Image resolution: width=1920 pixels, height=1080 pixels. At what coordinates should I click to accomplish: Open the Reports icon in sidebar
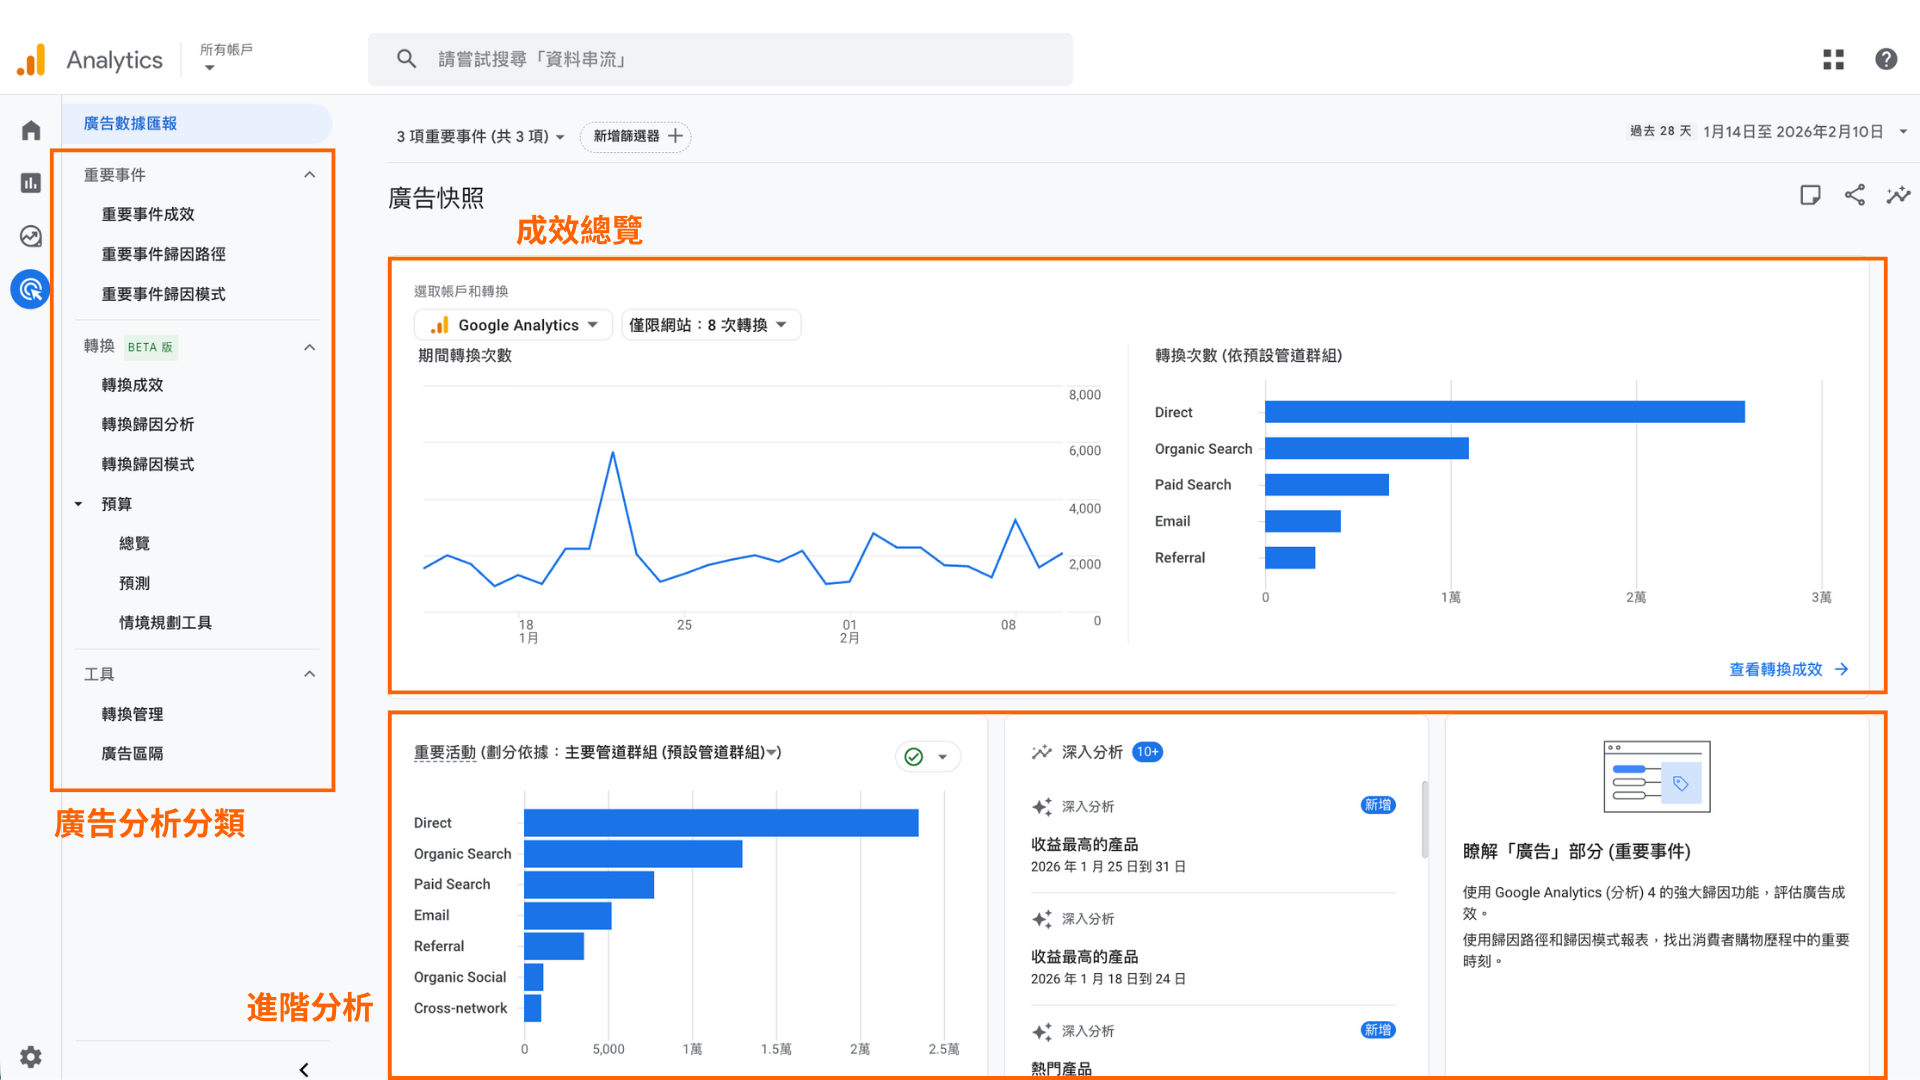point(30,182)
